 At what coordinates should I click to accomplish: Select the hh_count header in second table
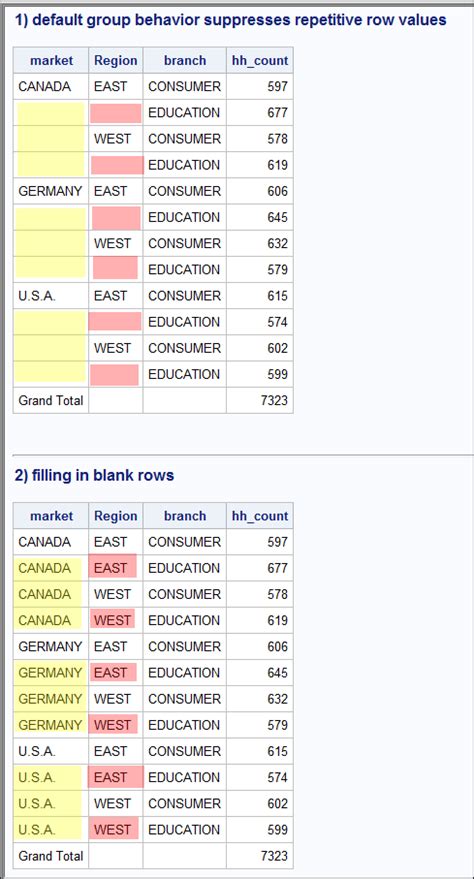tap(260, 516)
